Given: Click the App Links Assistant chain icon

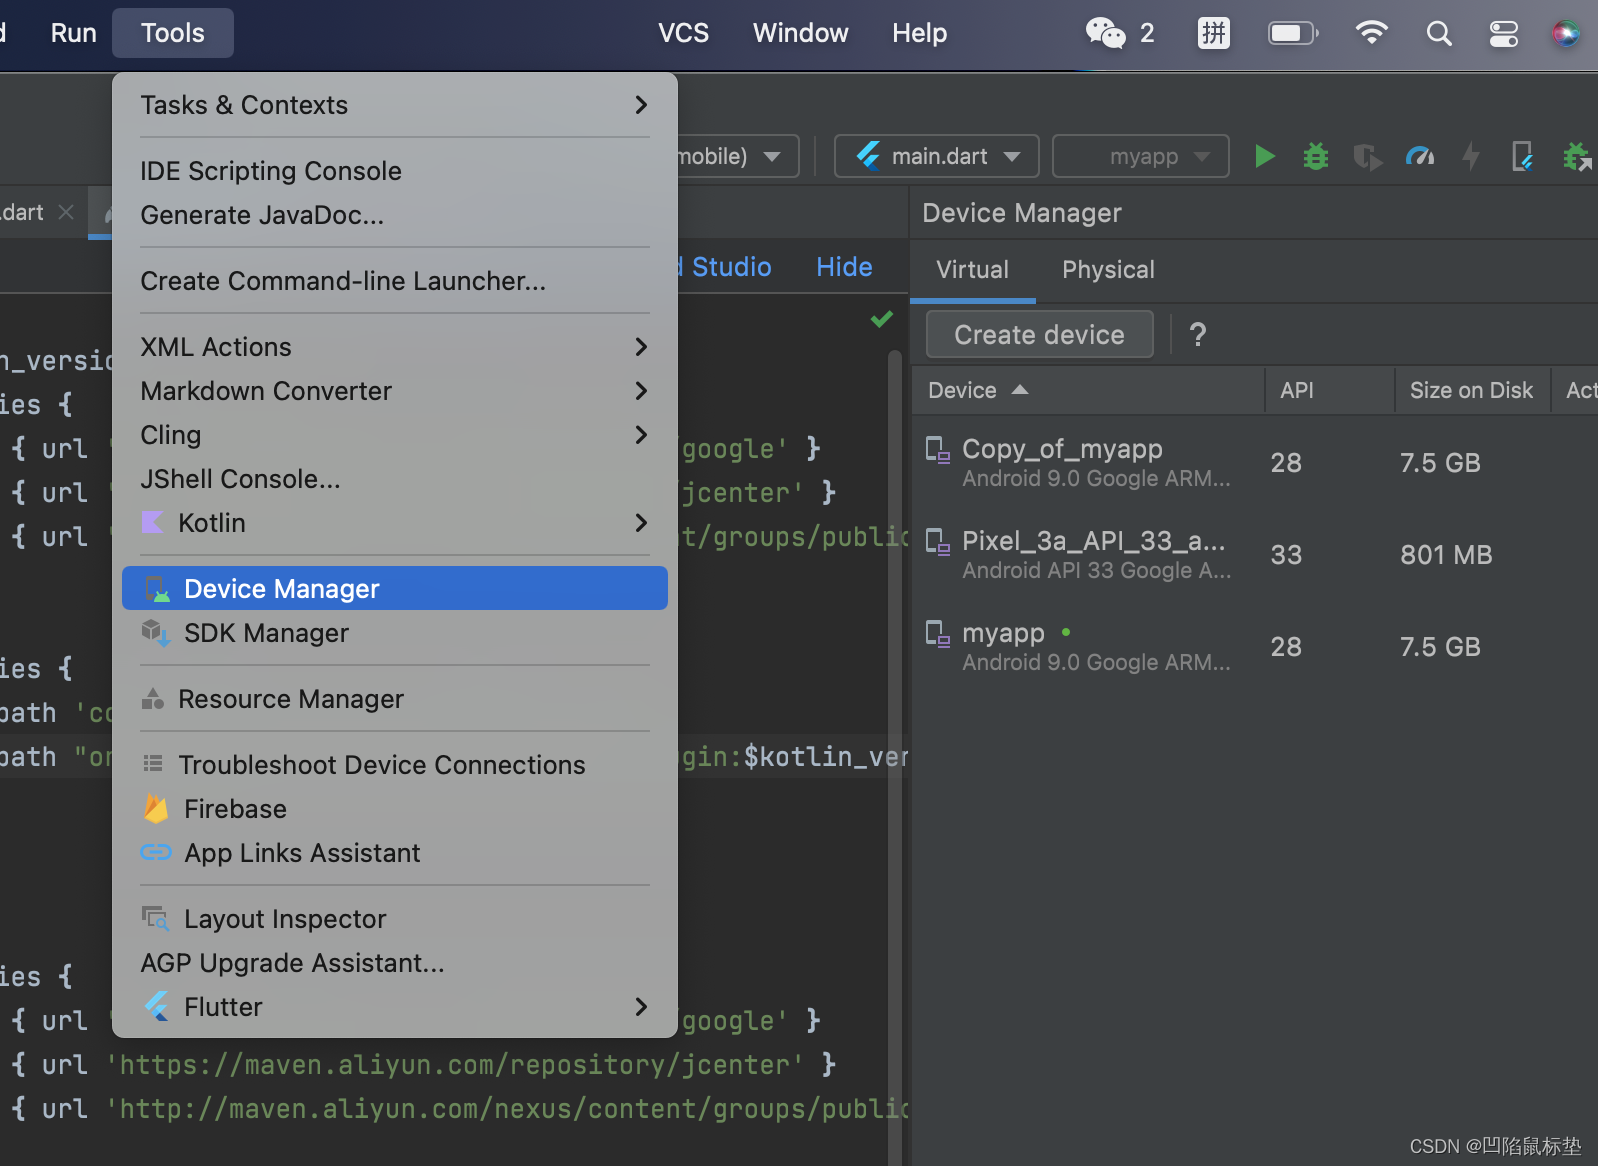Looking at the screenshot, I should point(156,852).
